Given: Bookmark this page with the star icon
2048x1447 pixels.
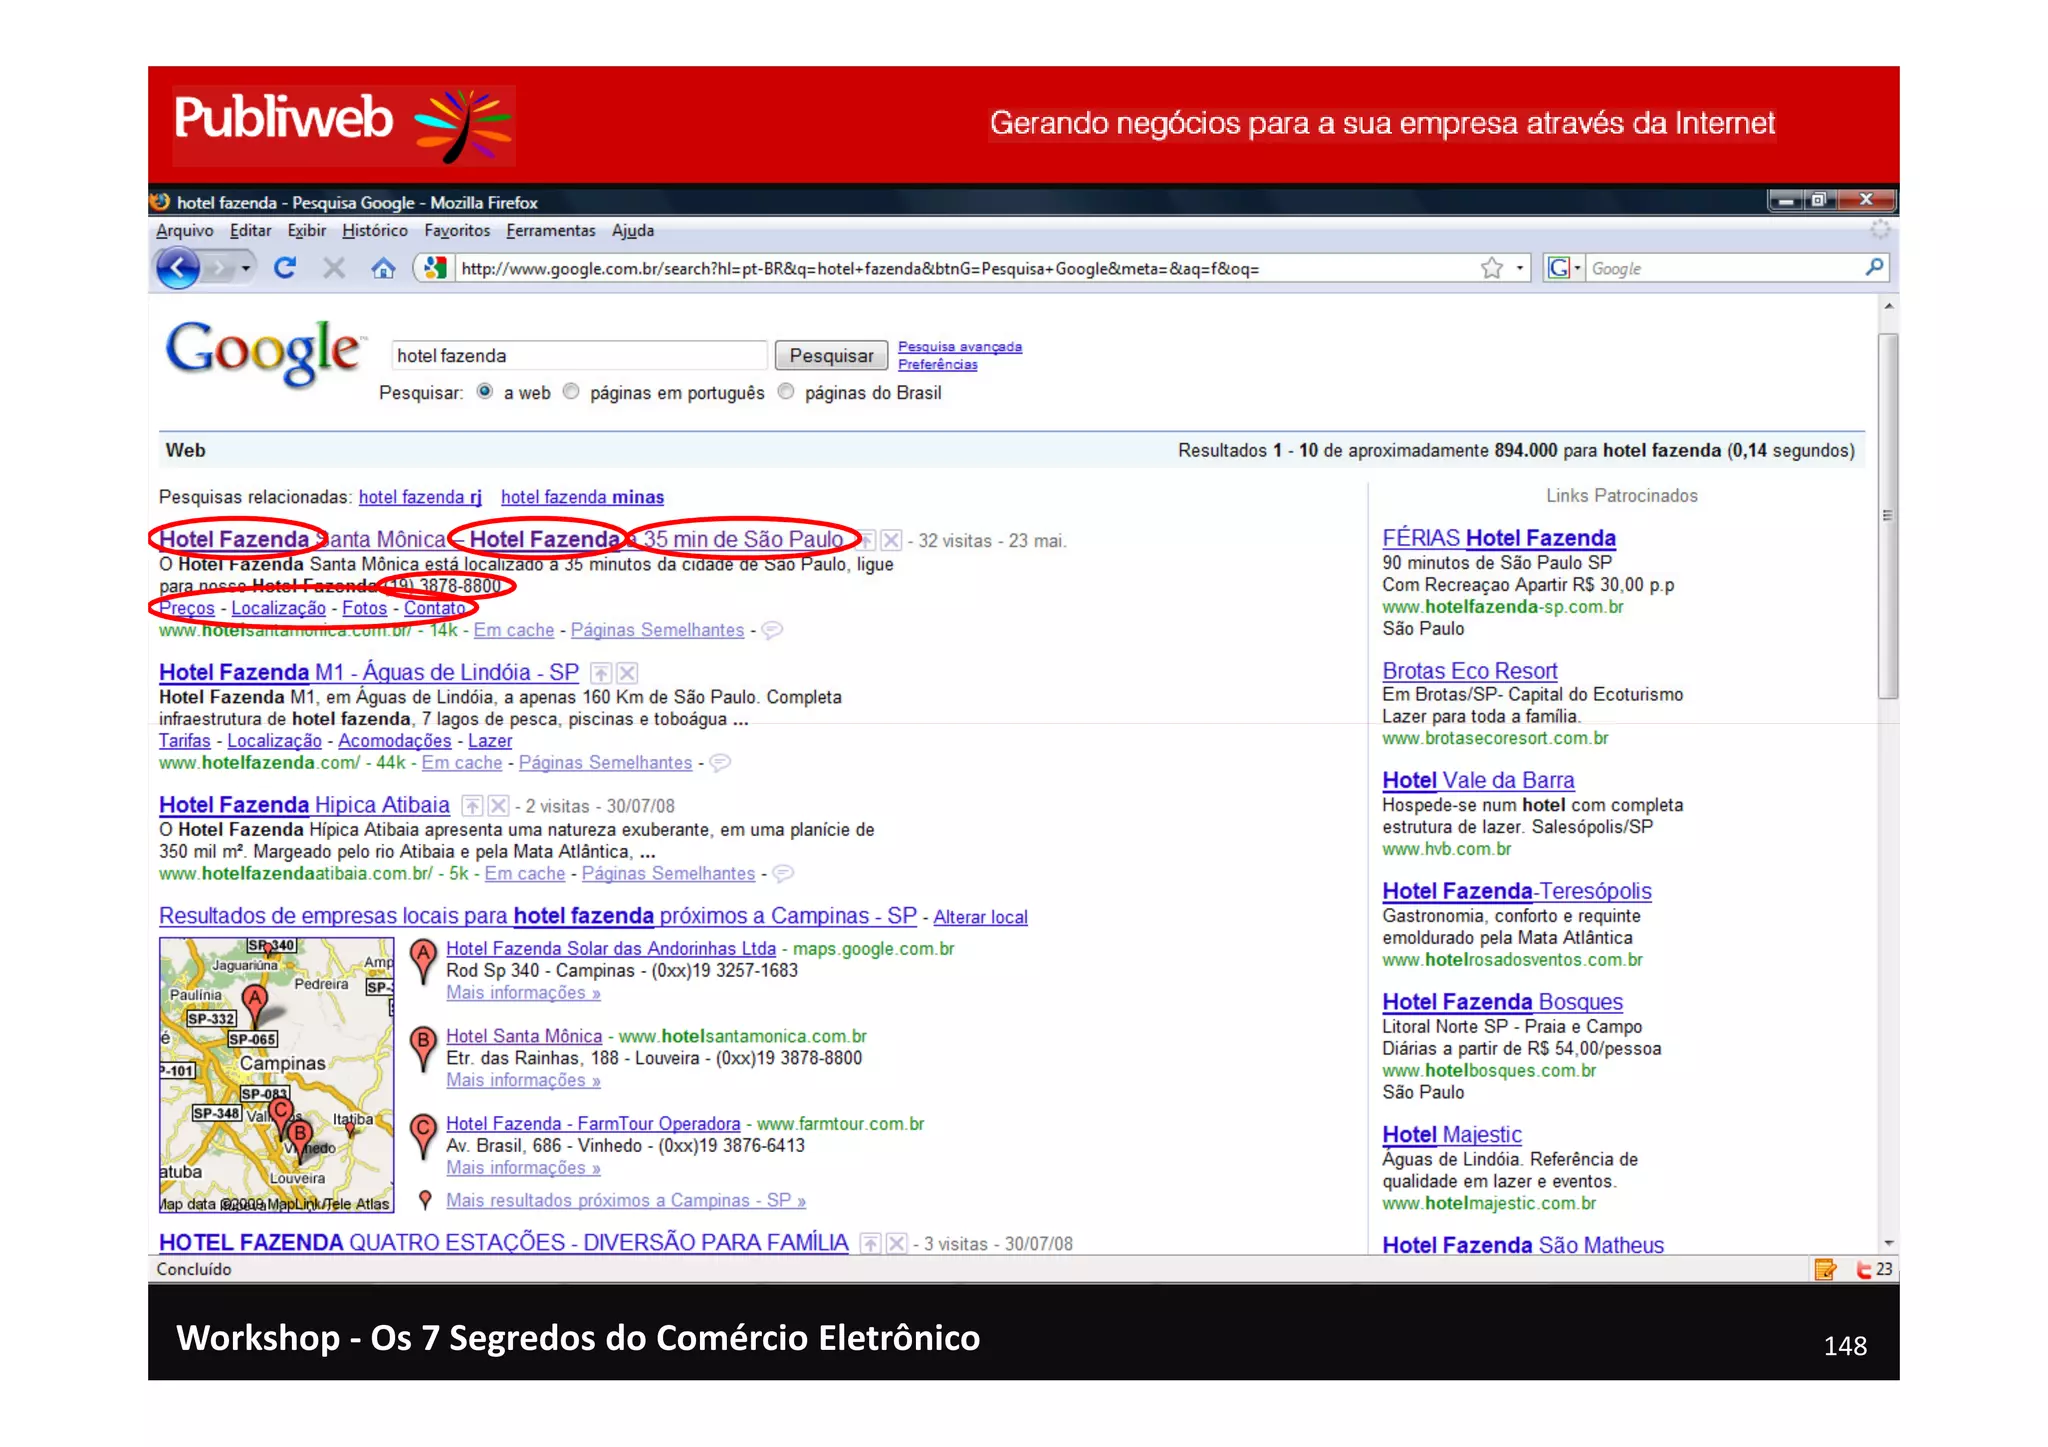Looking at the screenshot, I should pos(1492,268).
